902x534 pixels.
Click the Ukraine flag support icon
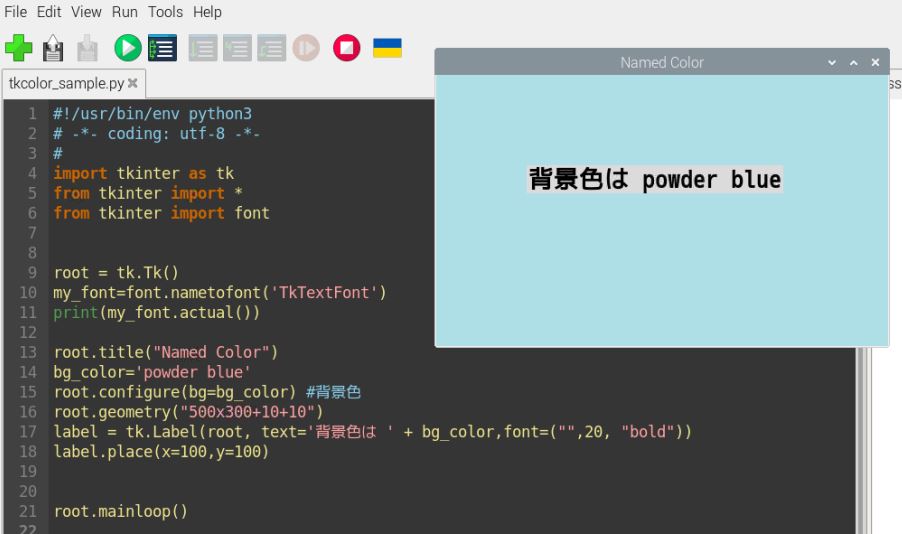click(387, 48)
